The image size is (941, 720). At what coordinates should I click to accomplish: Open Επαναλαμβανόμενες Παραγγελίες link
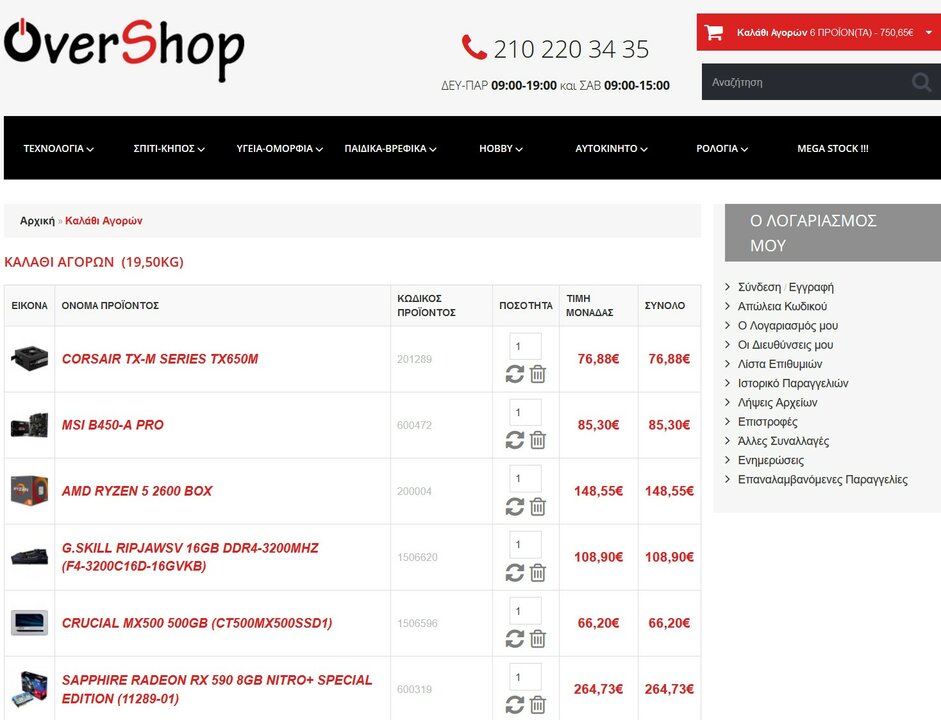822,479
